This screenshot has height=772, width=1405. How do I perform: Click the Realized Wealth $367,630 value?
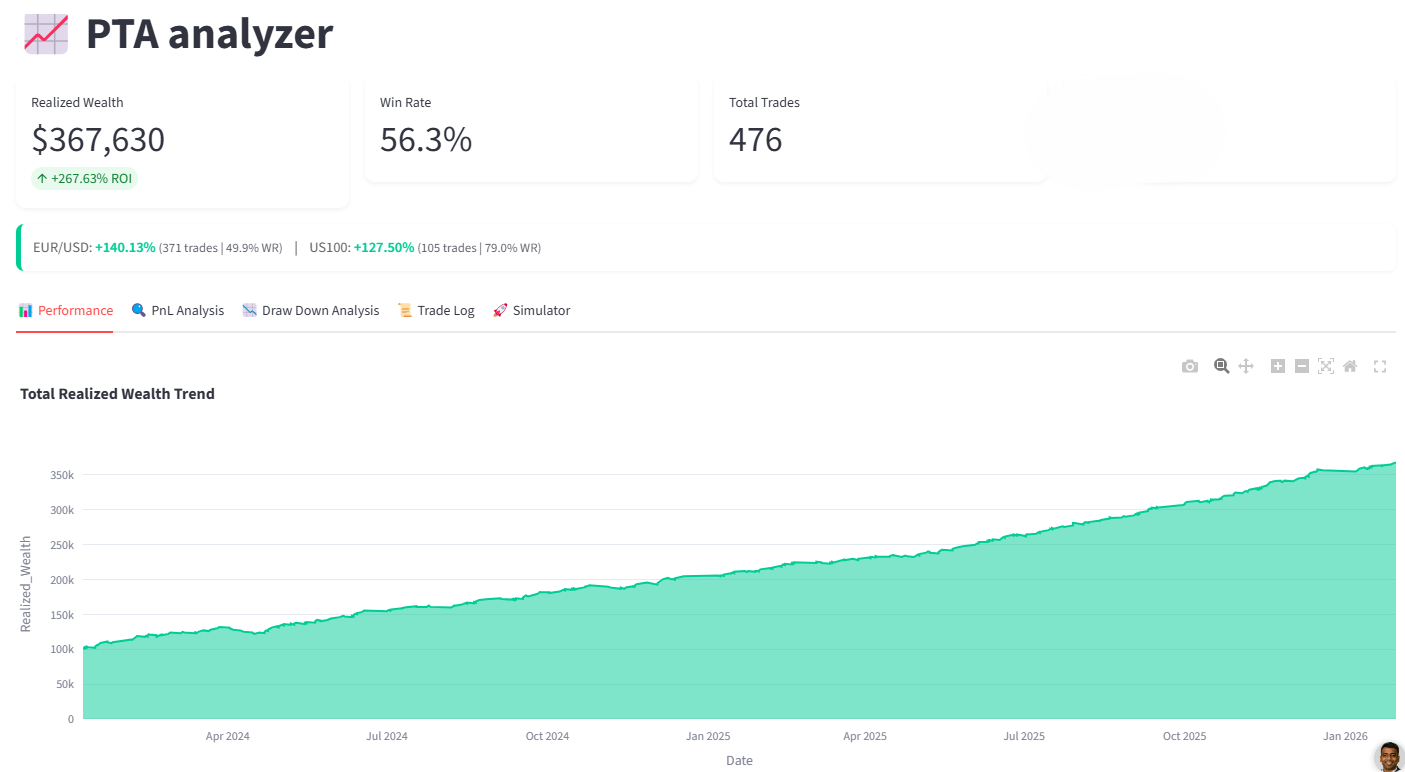point(98,140)
